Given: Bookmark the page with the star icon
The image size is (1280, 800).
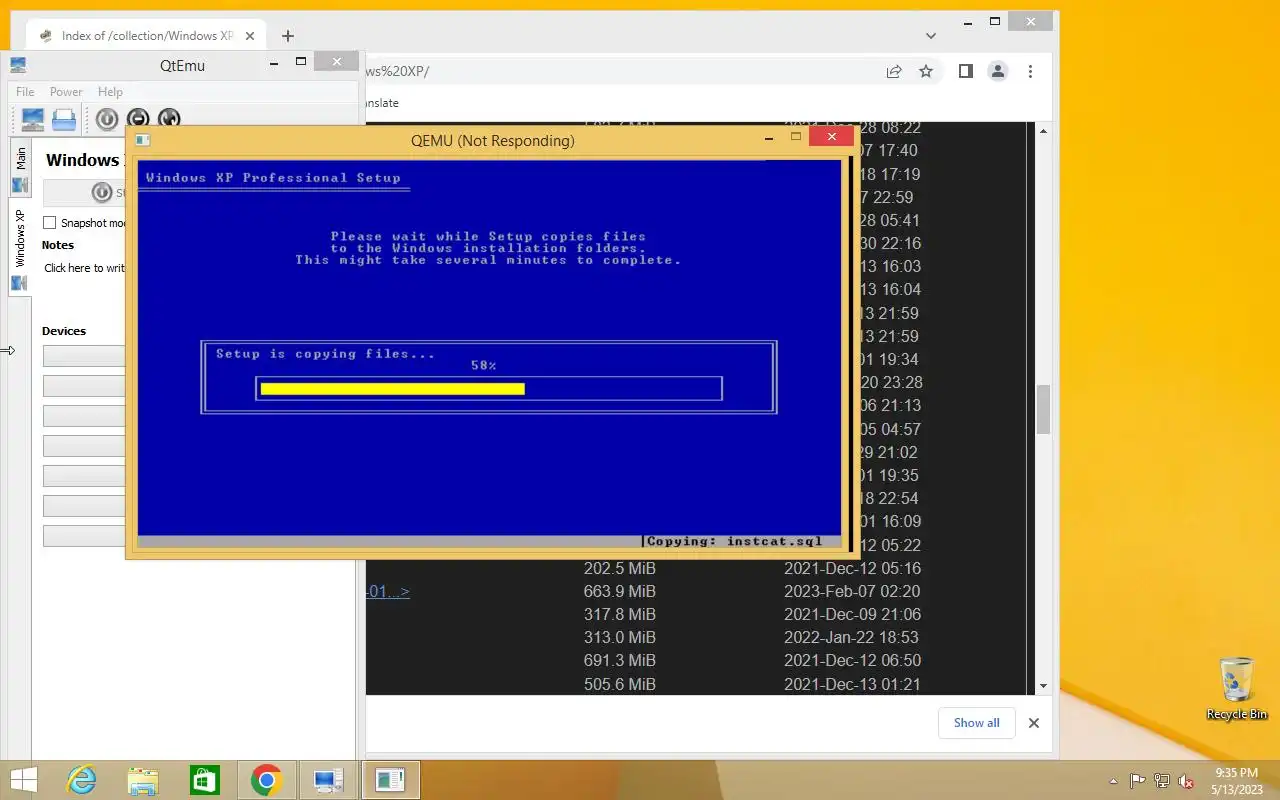Looking at the screenshot, I should [x=926, y=71].
